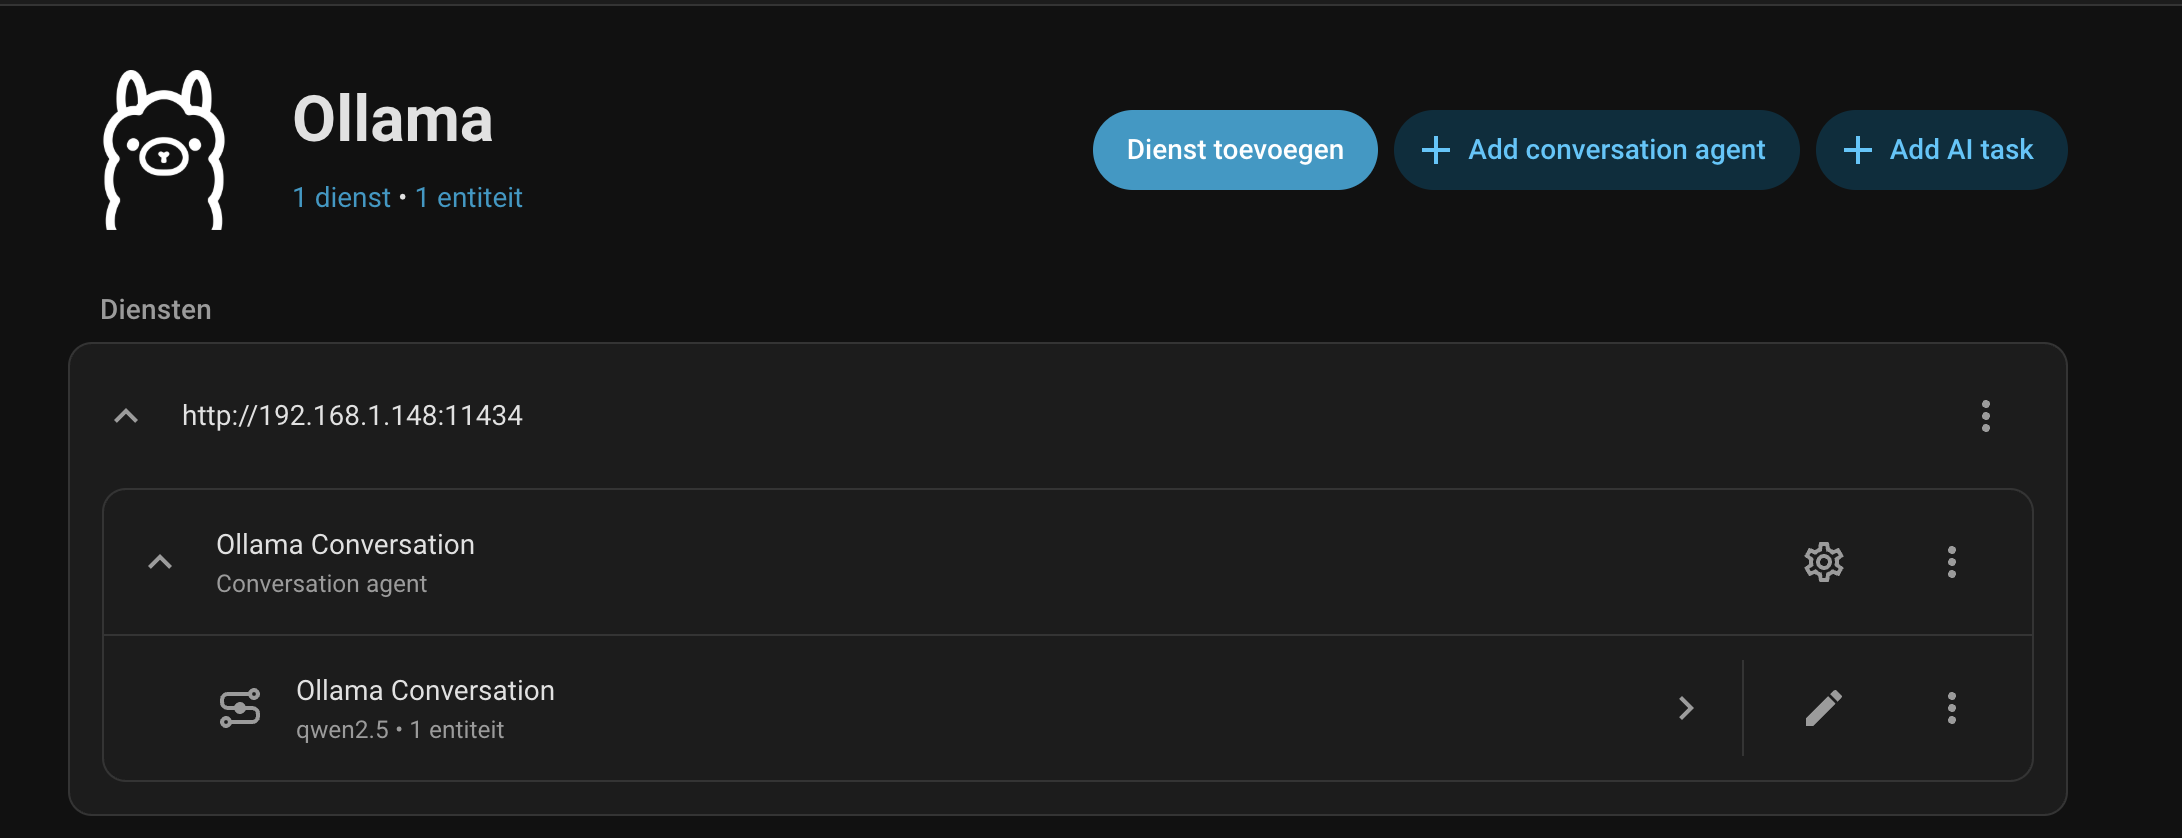
Task: Collapse the http://192.168.1.148:11434 service section
Action: coord(126,416)
